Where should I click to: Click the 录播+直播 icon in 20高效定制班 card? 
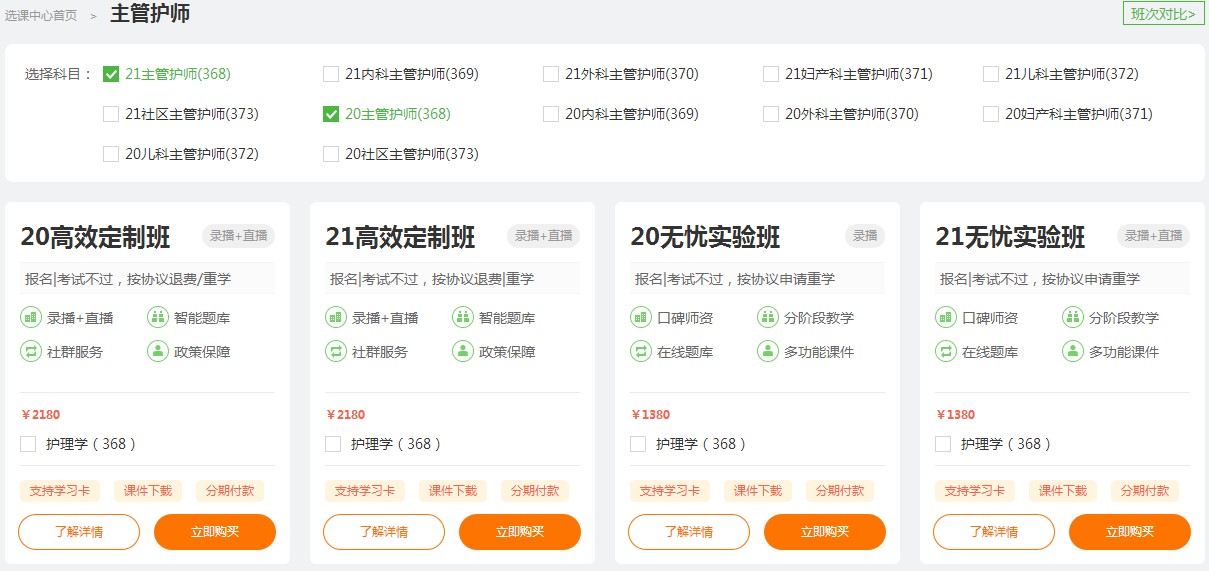click(x=31, y=318)
